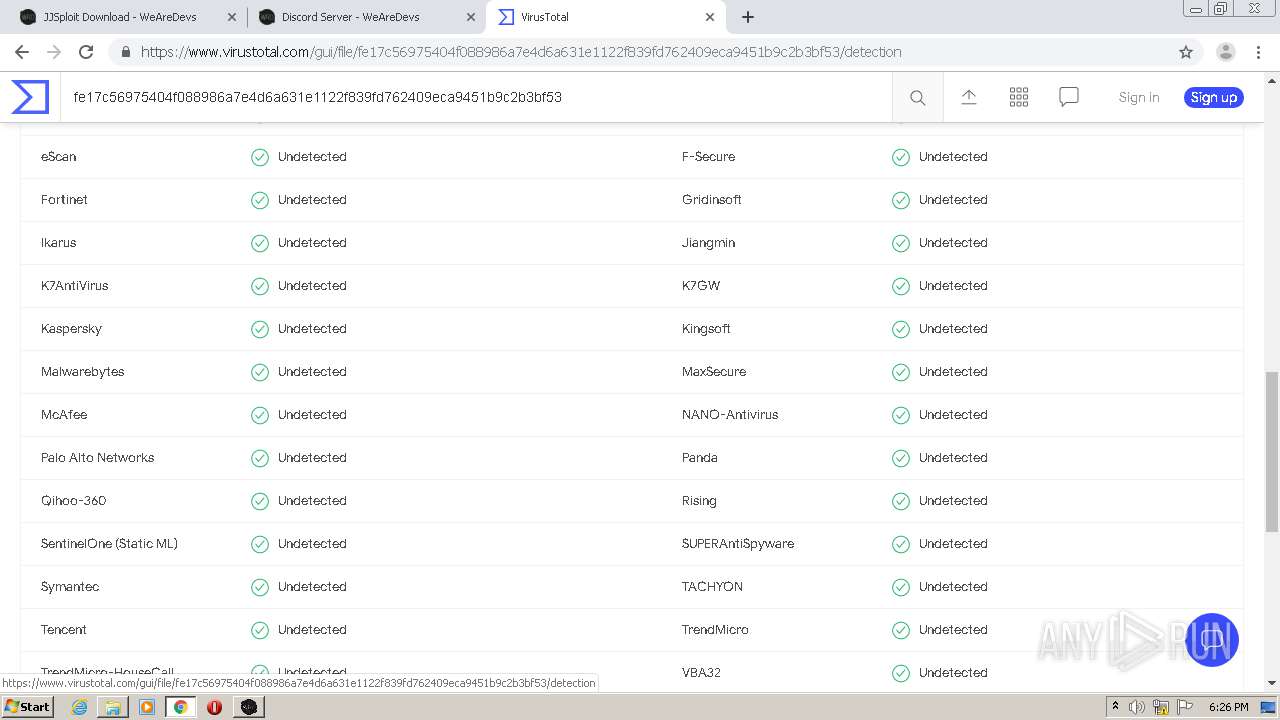Click the Kingsoft engine name
Image resolution: width=1280 pixels, height=720 pixels.
coord(706,329)
